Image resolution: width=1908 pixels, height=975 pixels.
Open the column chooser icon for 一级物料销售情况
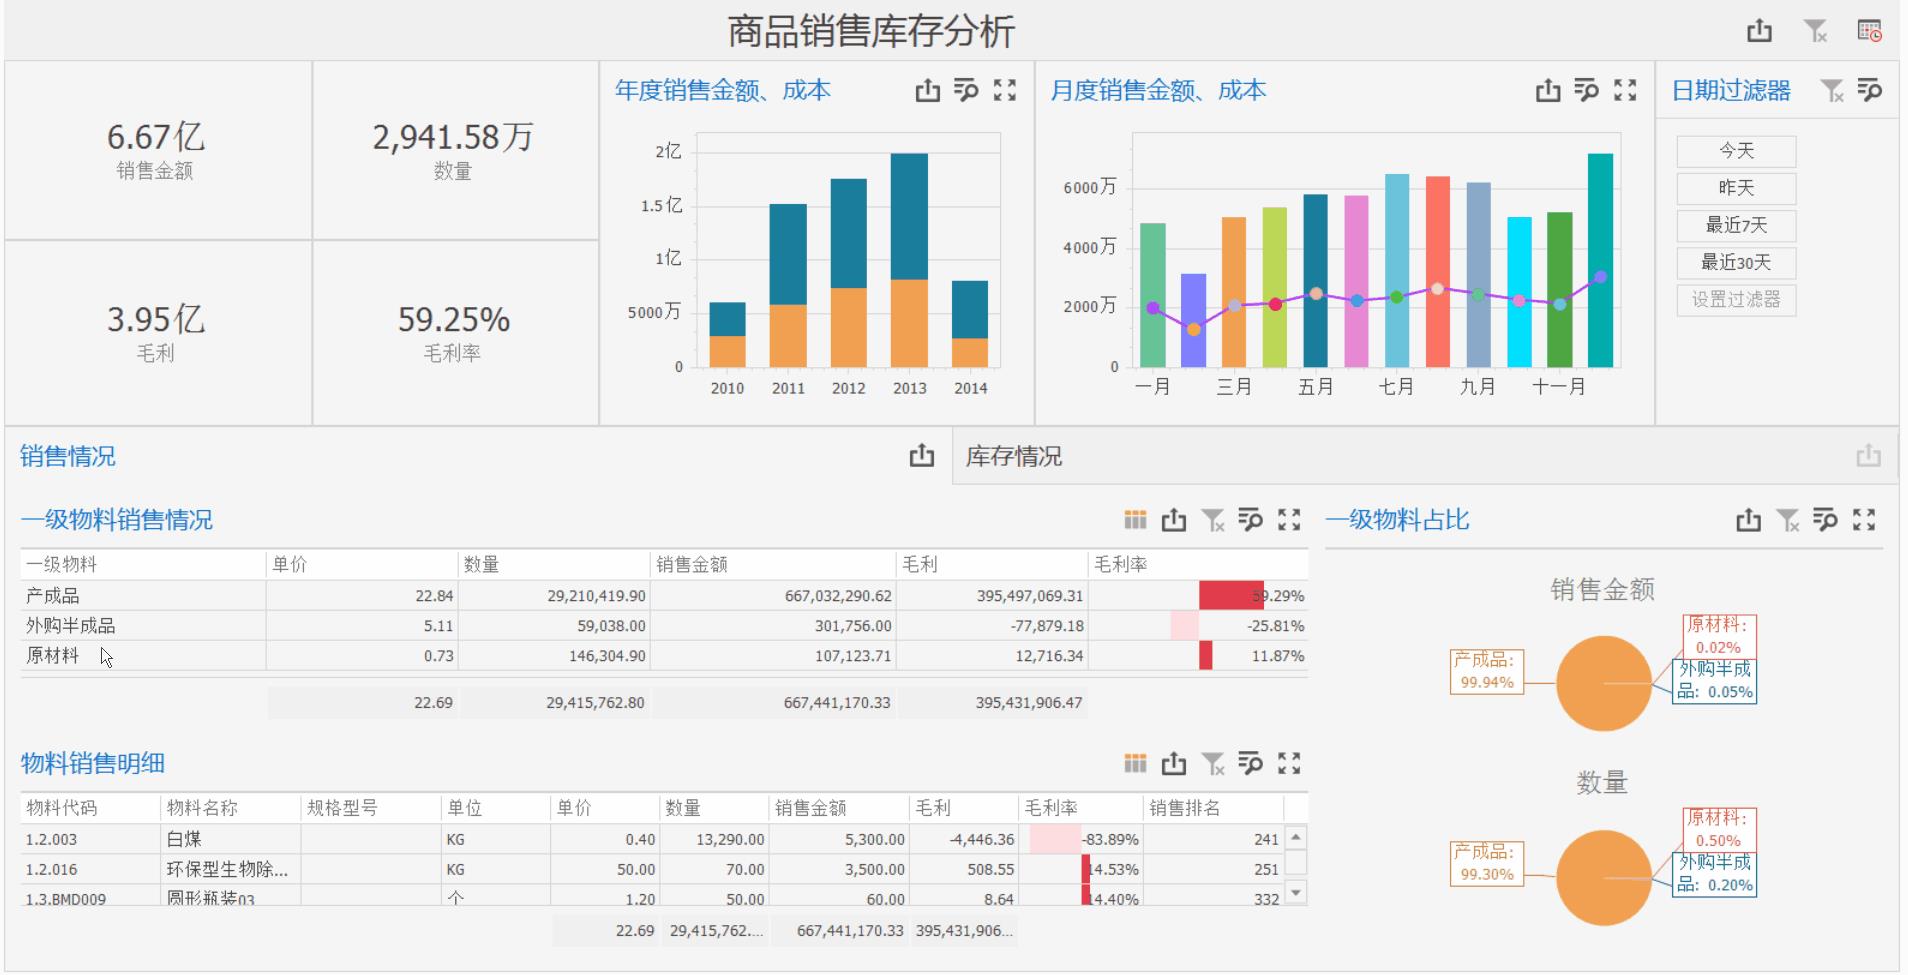1134,520
